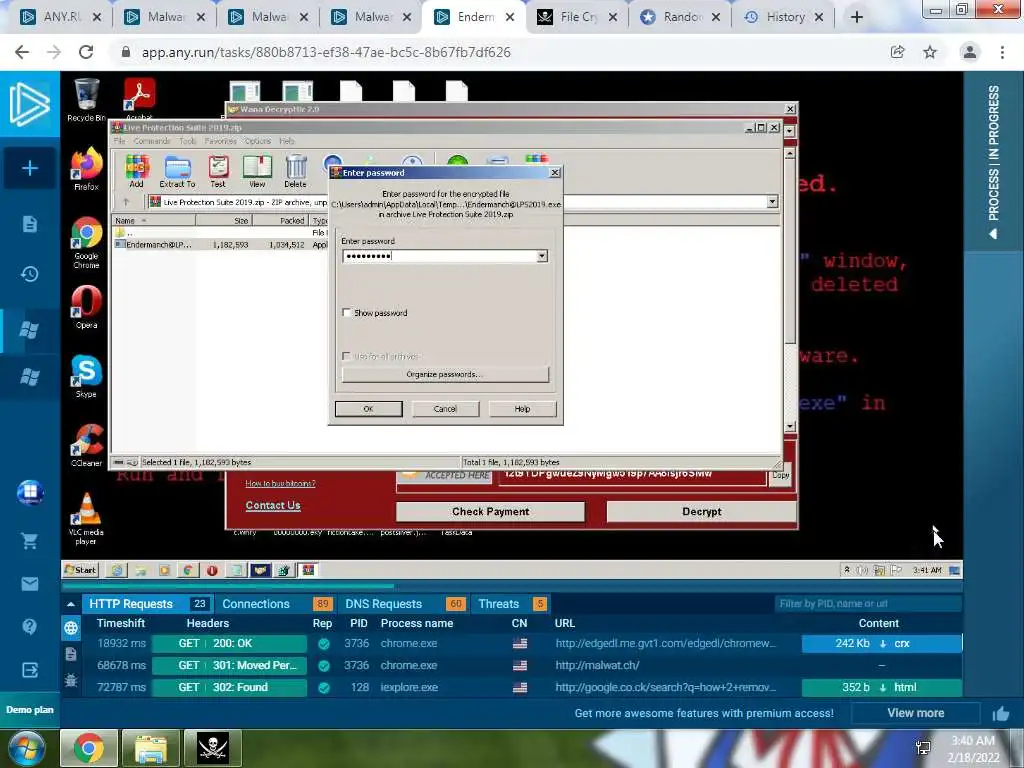The width and height of the screenshot is (1024, 768).
Task: Click the Add toolbar icon in WinRAR
Action: (x=136, y=172)
